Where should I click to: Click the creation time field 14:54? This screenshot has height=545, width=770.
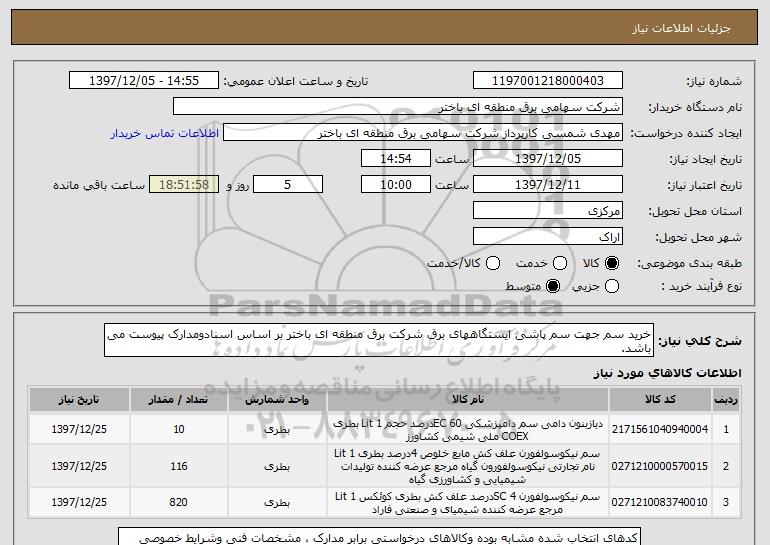click(x=396, y=159)
